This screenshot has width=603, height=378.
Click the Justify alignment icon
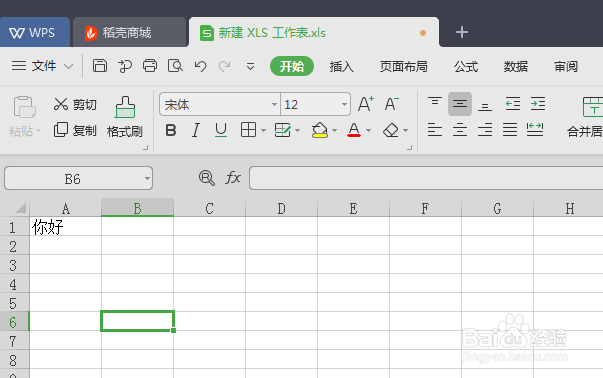click(x=510, y=130)
